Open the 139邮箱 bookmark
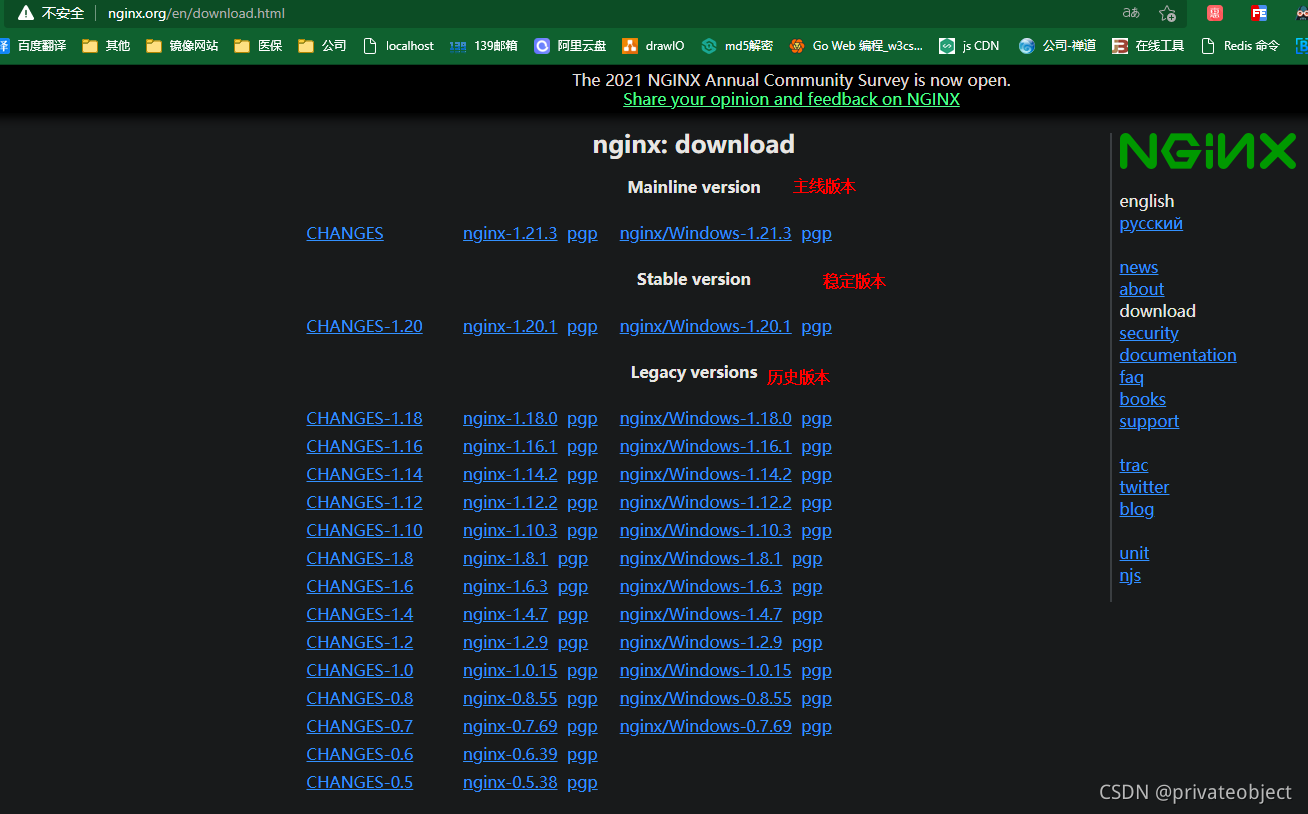Viewport: 1308px width, 814px height. pos(484,46)
